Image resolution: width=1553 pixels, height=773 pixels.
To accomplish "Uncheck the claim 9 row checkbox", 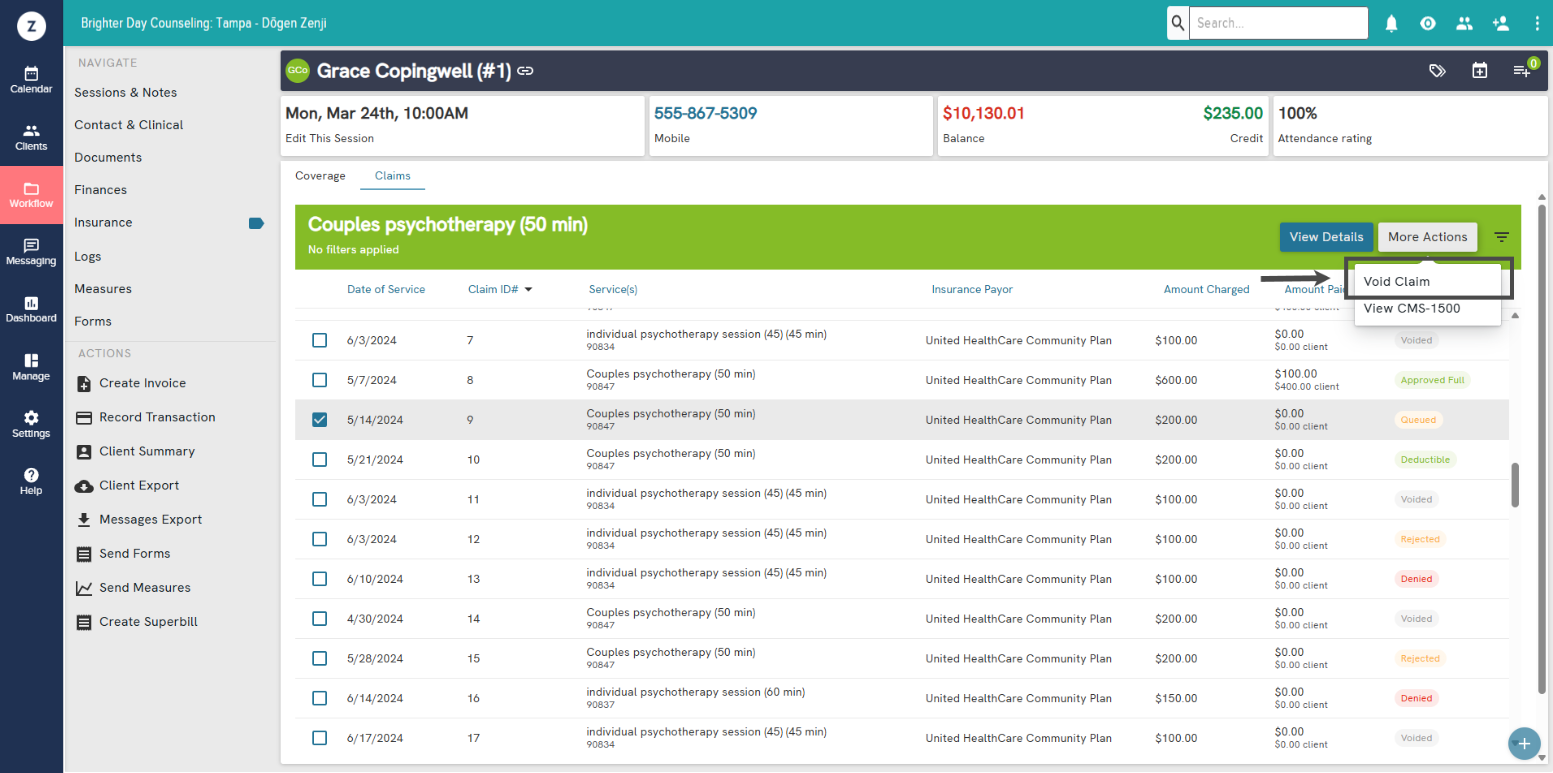I will tap(319, 420).
